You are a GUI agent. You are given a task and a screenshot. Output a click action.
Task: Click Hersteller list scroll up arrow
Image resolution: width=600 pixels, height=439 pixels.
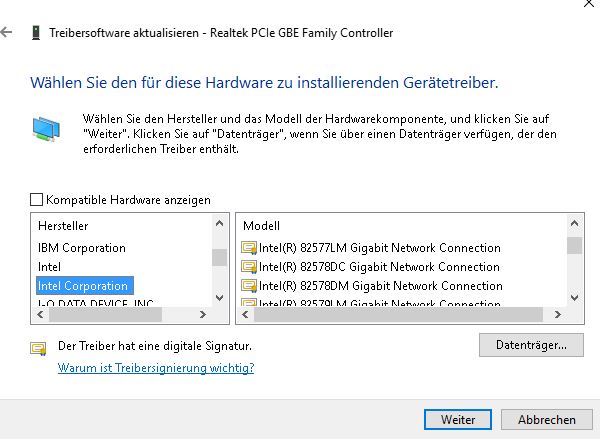point(219,223)
